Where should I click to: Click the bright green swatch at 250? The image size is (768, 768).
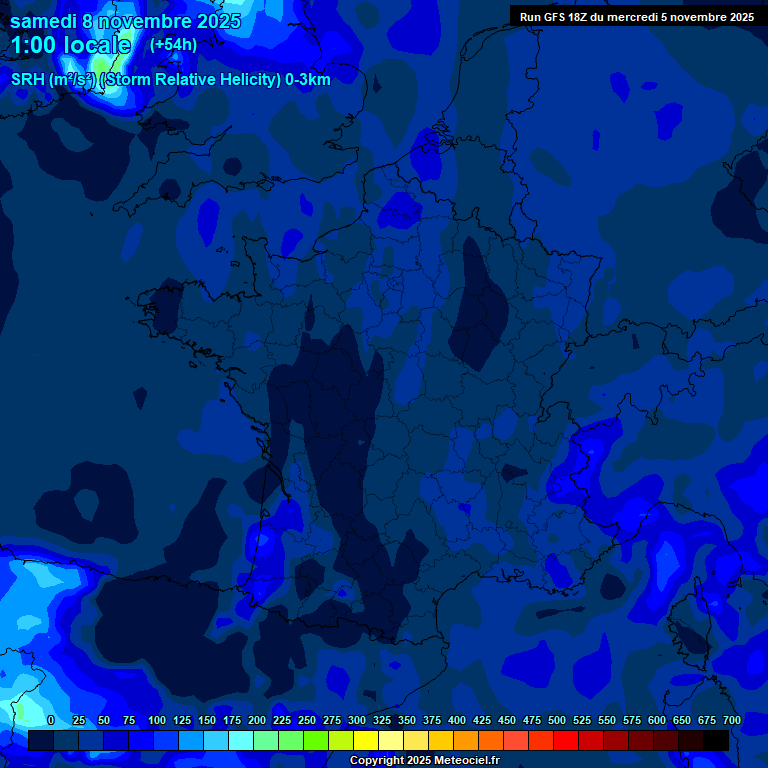(x=316, y=740)
